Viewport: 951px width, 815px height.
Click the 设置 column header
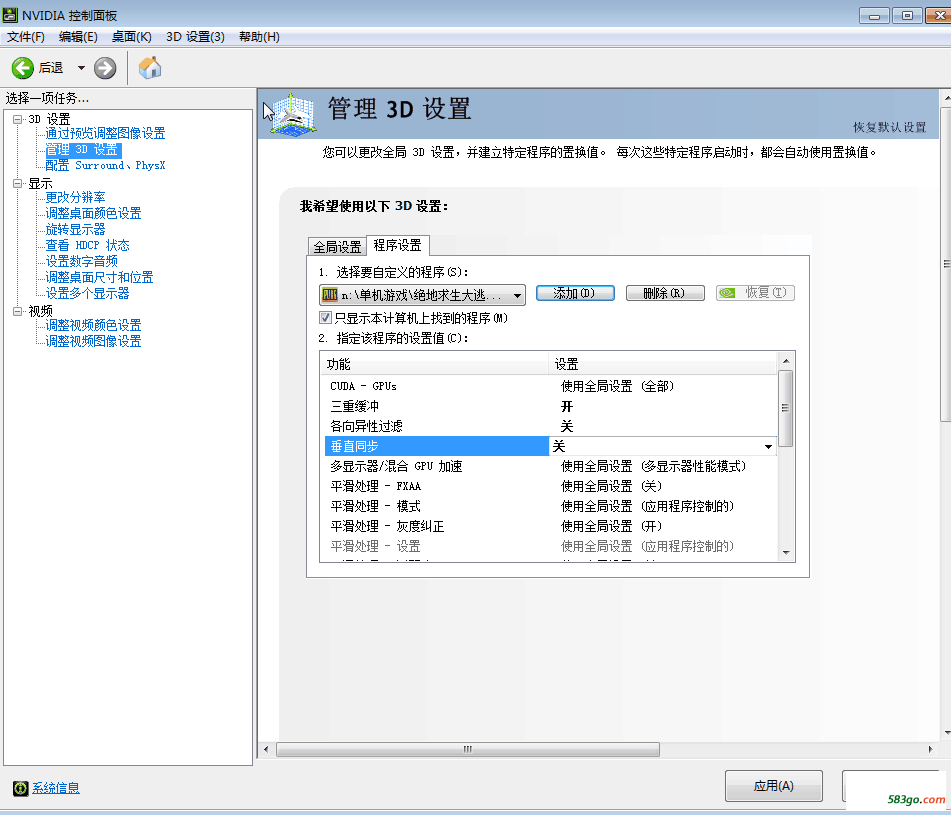[662, 364]
